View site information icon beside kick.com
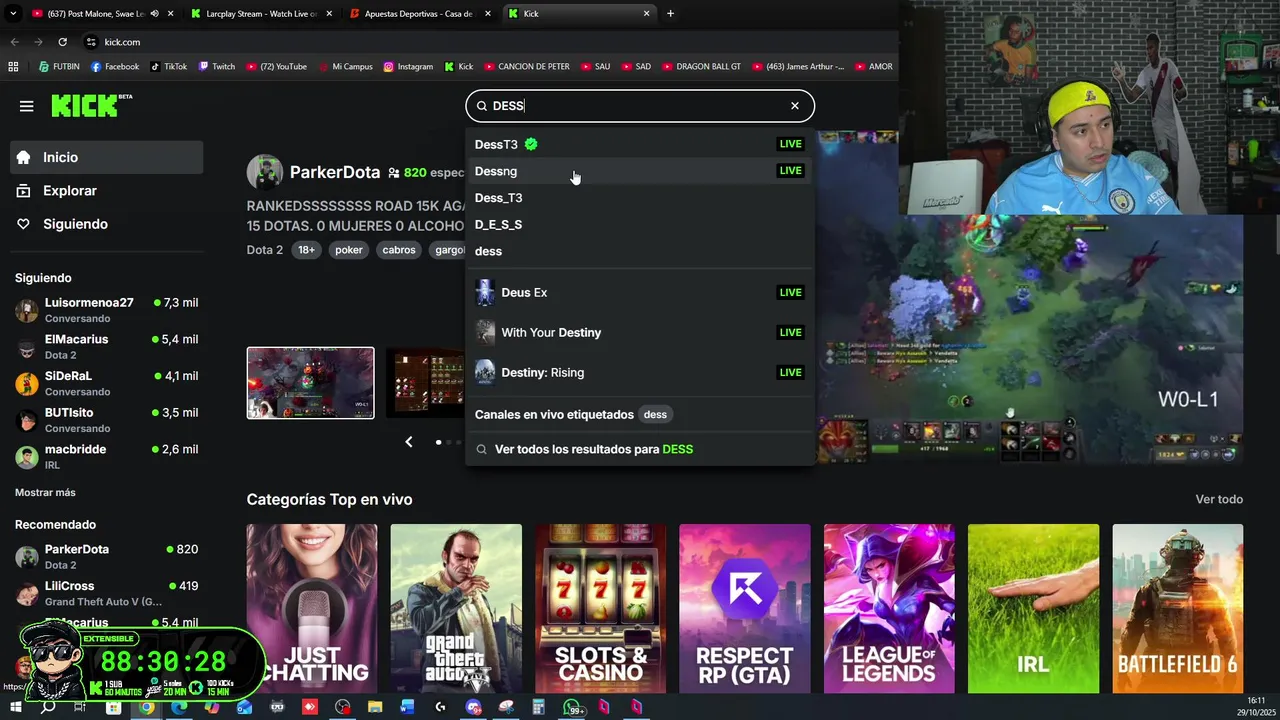The image size is (1280, 720). (x=91, y=42)
